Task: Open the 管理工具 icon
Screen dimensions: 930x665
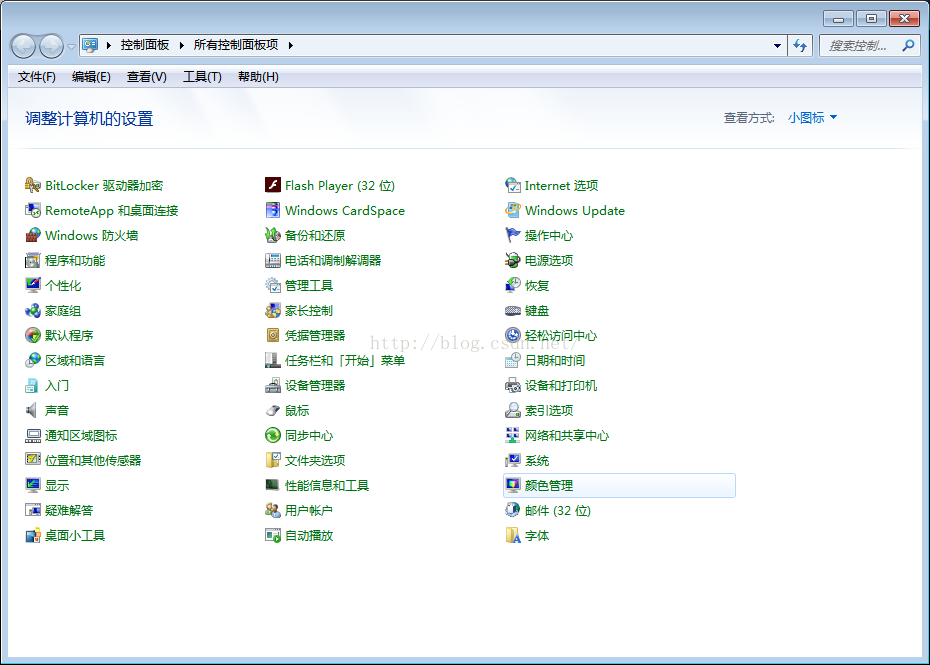Action: coord(272,285)
